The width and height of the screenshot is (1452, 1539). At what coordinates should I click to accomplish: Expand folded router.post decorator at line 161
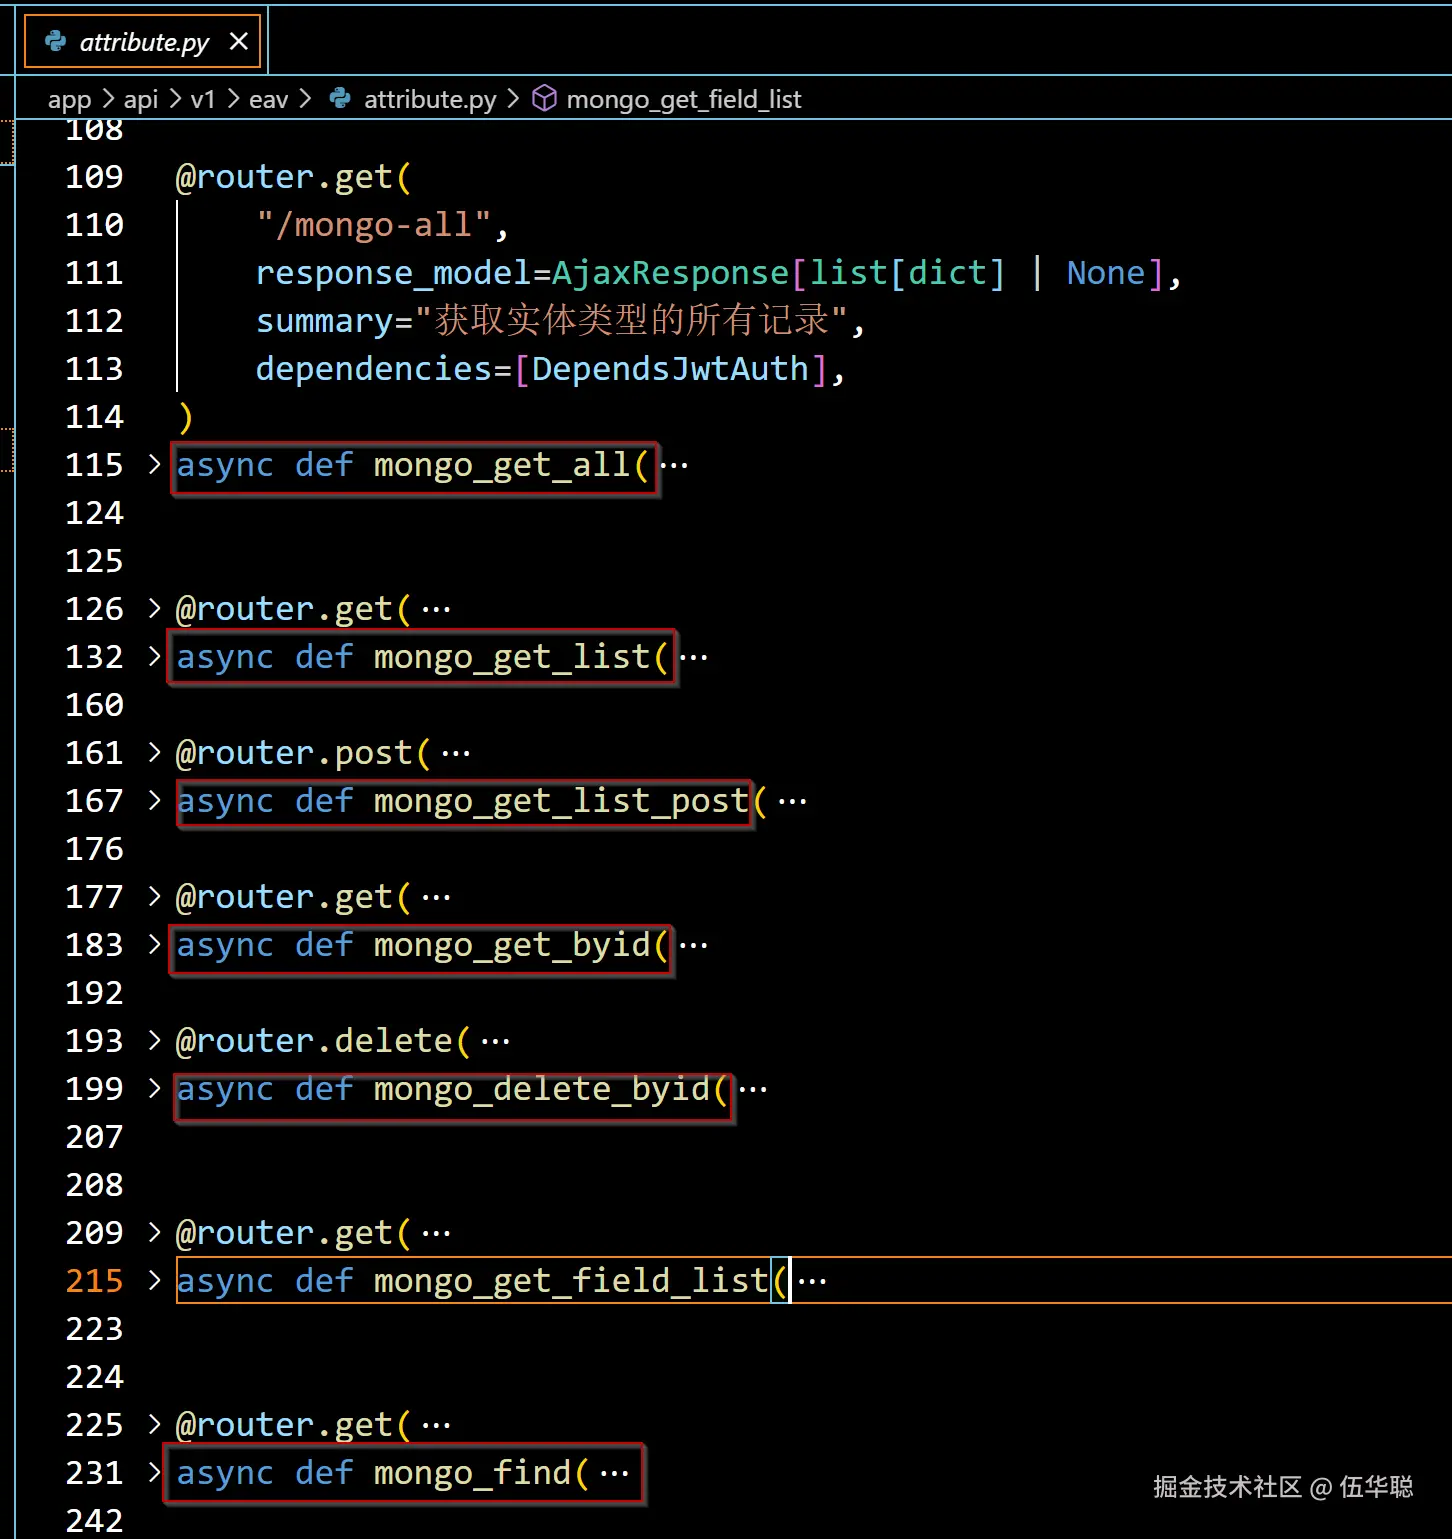[x=154, y=752]
